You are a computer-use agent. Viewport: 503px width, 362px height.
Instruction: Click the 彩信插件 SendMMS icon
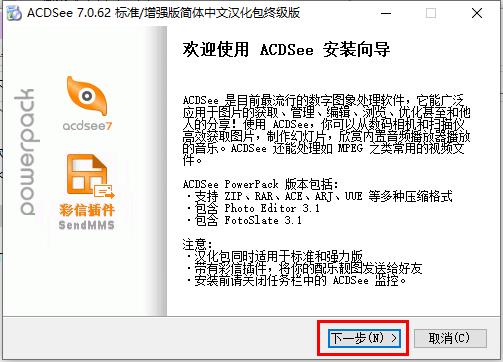pos(90,176)
